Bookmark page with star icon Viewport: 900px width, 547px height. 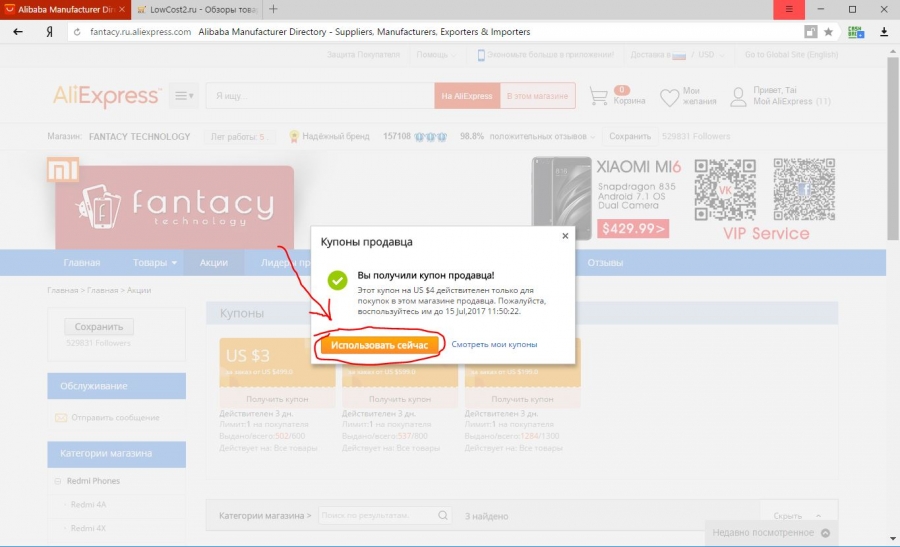(x=828, y=32)
